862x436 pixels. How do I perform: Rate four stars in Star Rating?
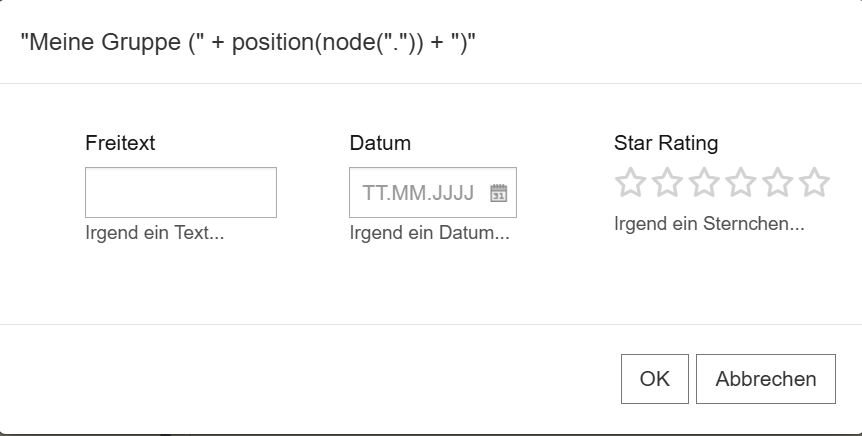pyautogui.click(x=741, y=183)
